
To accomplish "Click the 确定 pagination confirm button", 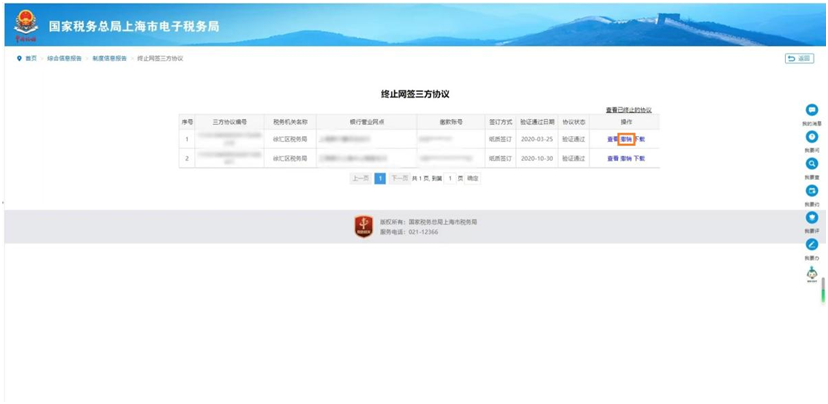I will [473, 179].
